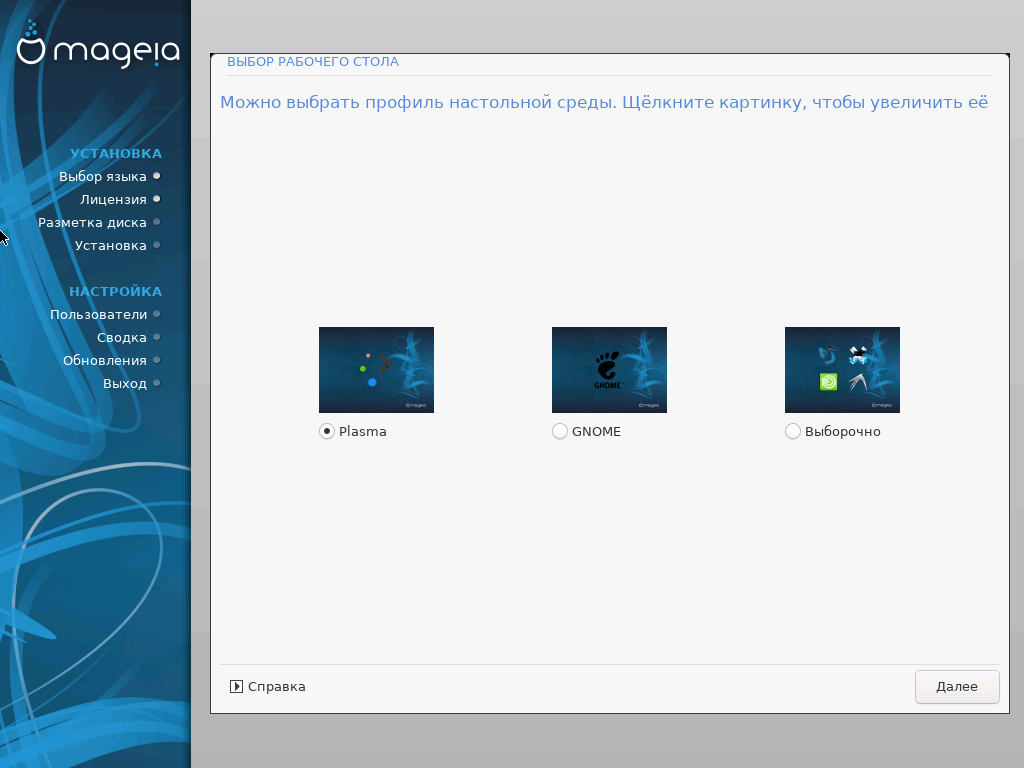Click the status dot next to Лицензия
1024x768 pixels.
[157, 199]
